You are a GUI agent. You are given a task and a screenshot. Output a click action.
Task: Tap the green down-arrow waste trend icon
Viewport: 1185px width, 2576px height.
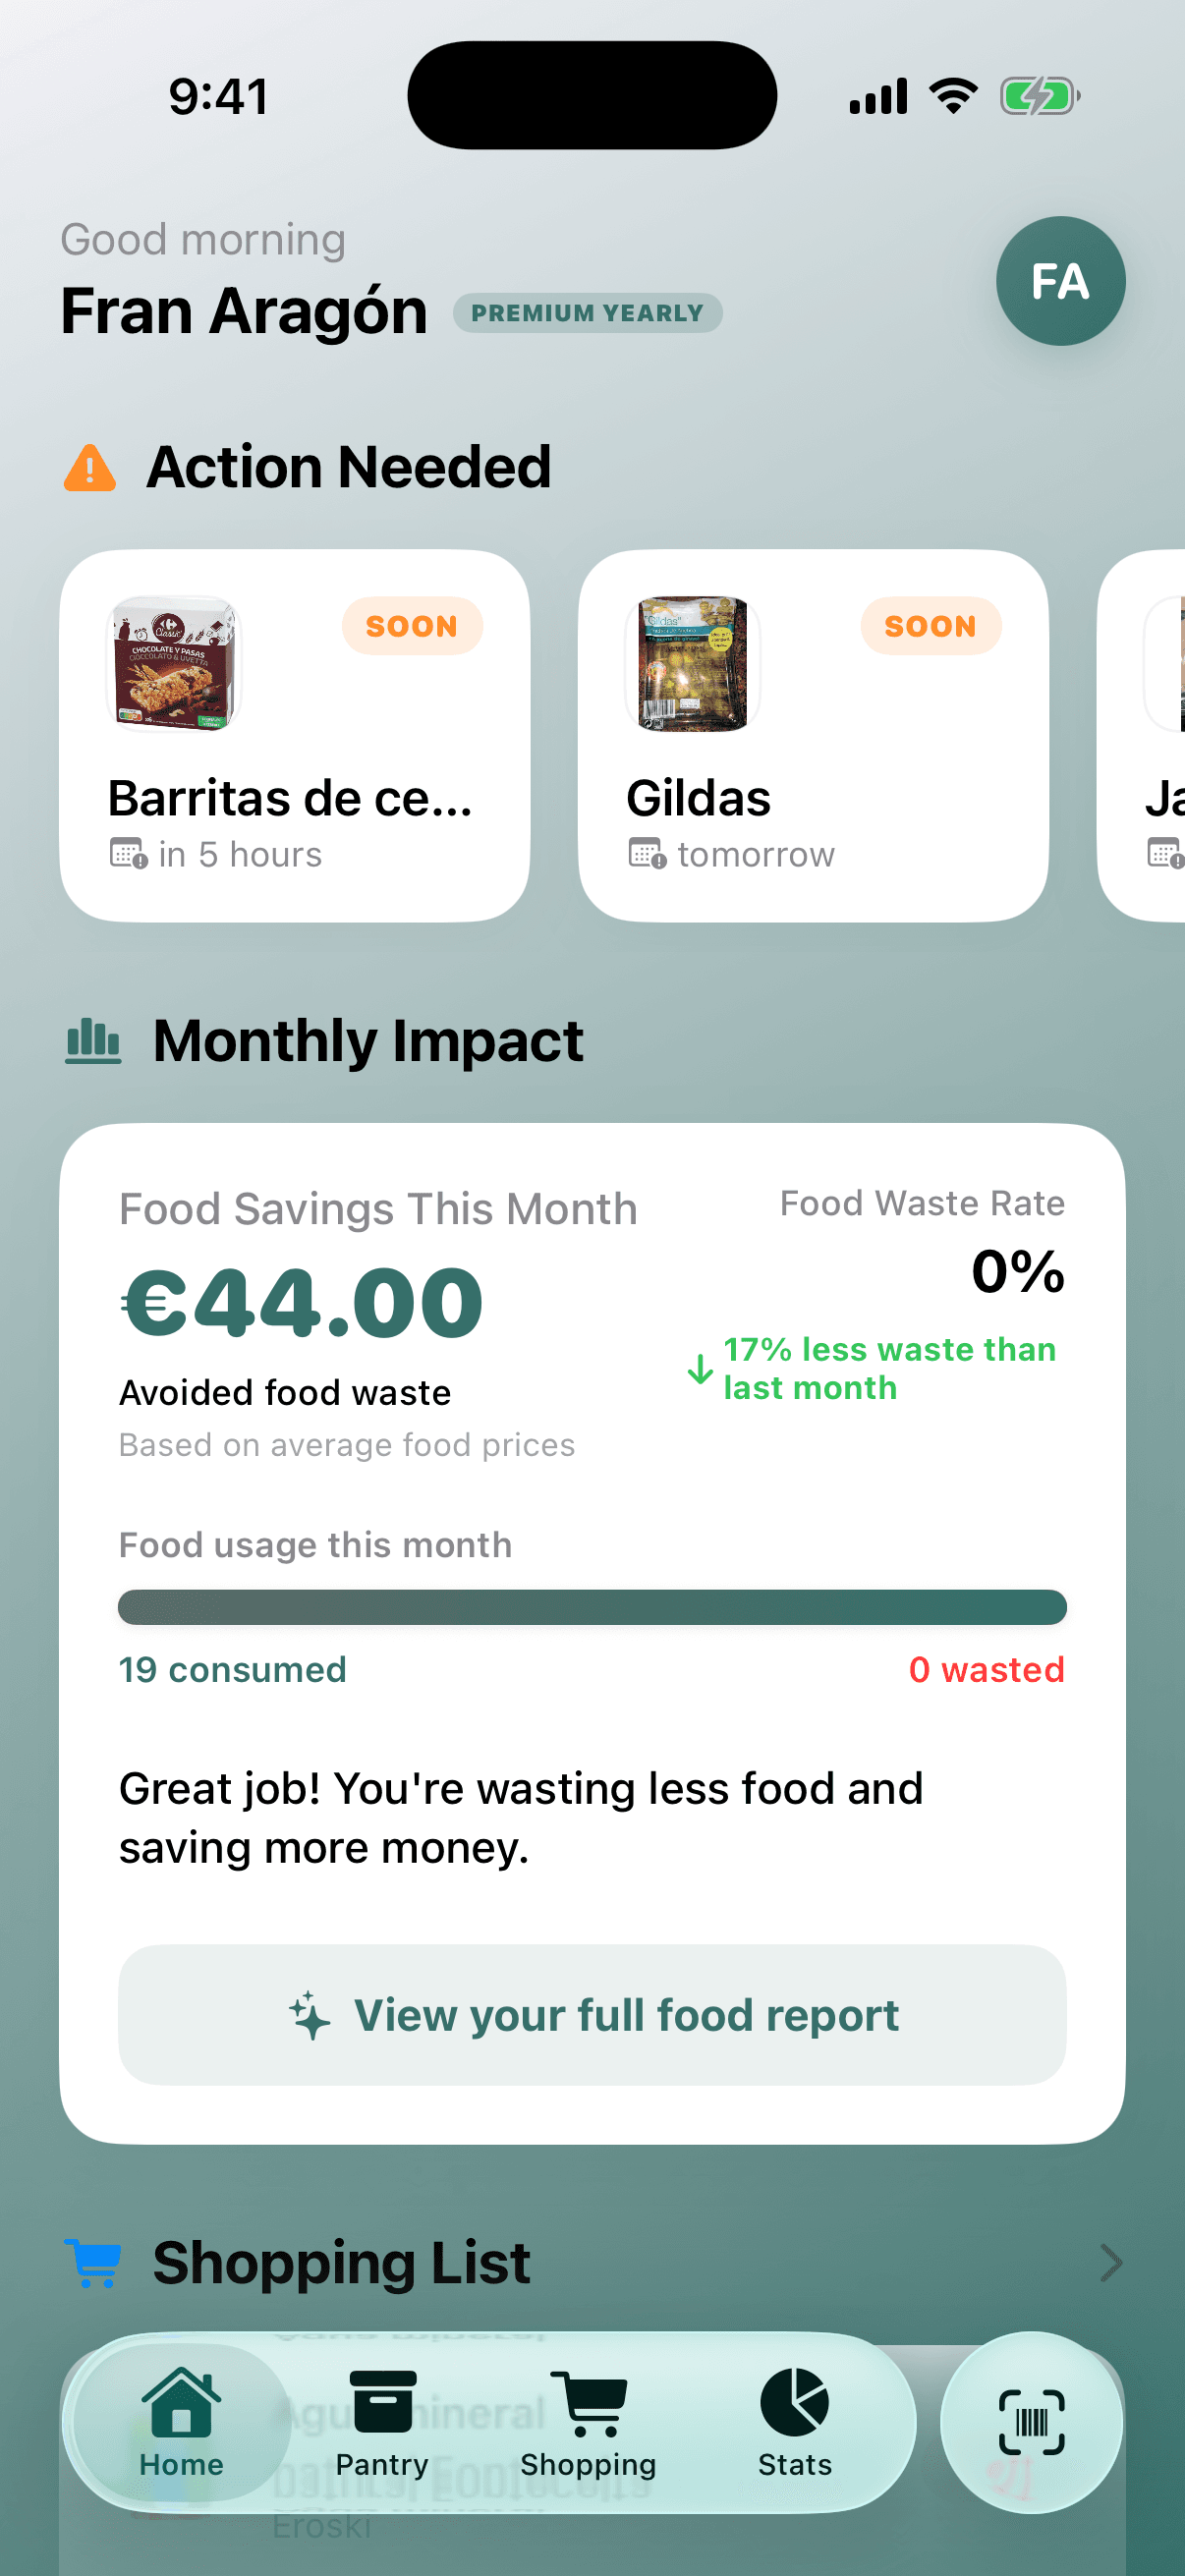700,1369
